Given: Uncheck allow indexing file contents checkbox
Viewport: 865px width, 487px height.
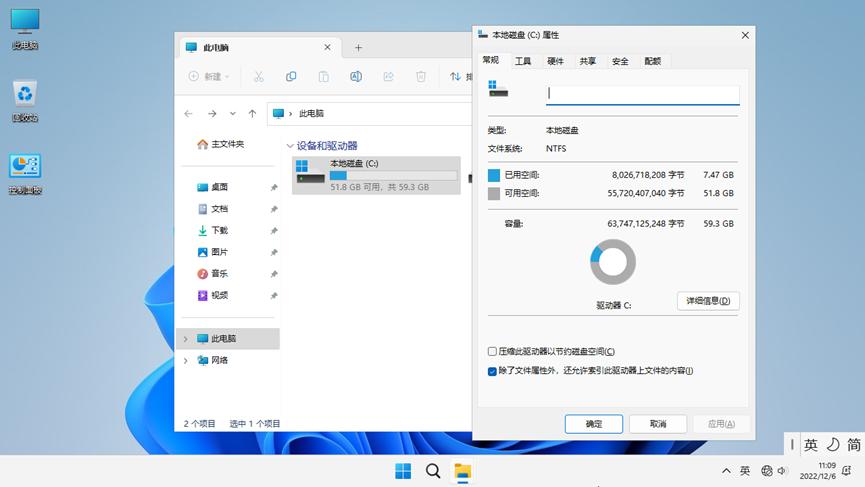Looking at the screenshot, I should click(492, 371).
